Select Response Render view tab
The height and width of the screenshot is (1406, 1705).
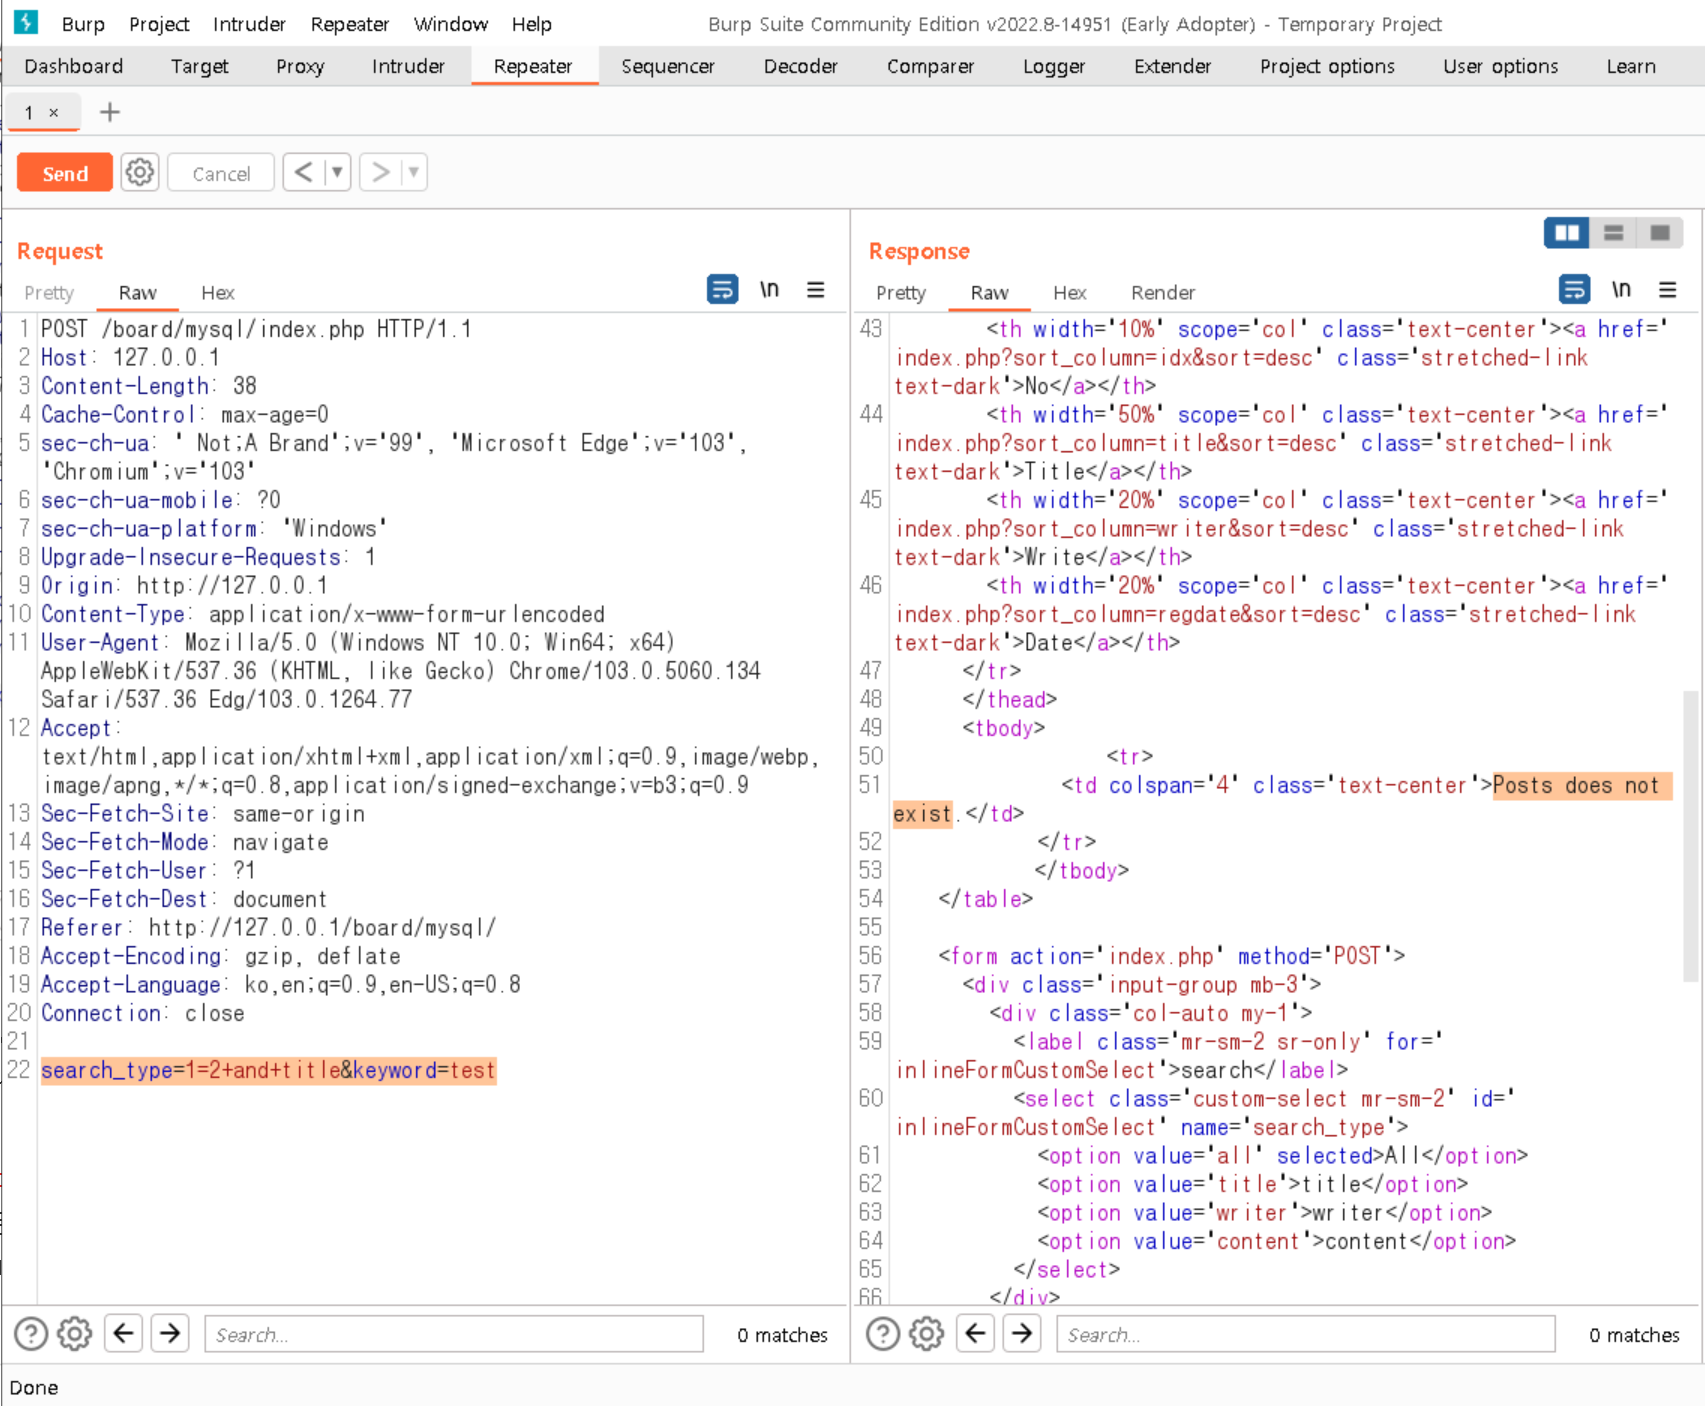click(1163, 292)
